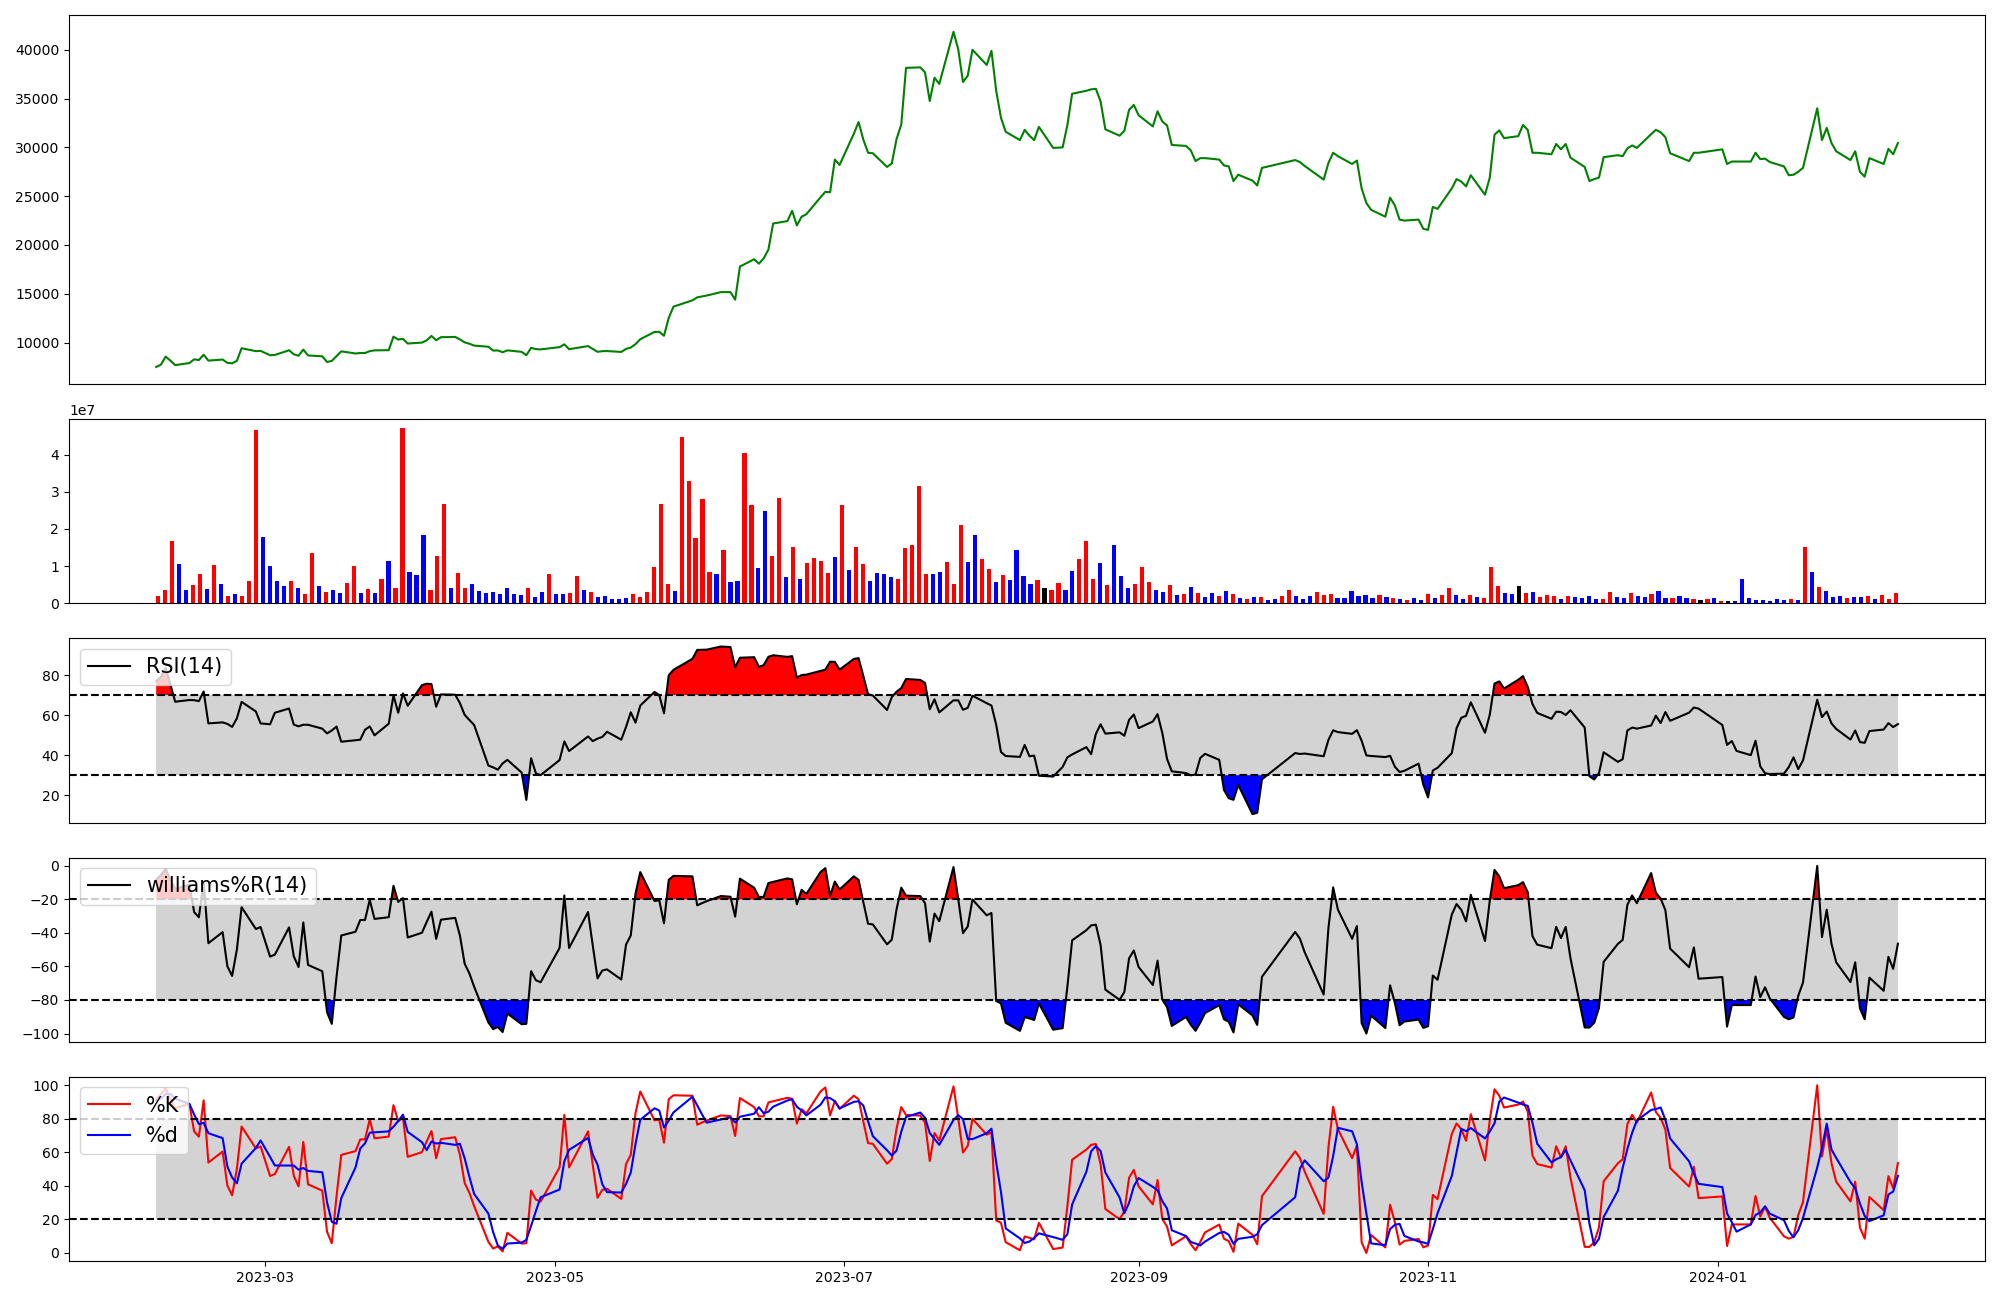
Task: Select the 2023-03 x-axis date label
Action: coord(265,1277)
